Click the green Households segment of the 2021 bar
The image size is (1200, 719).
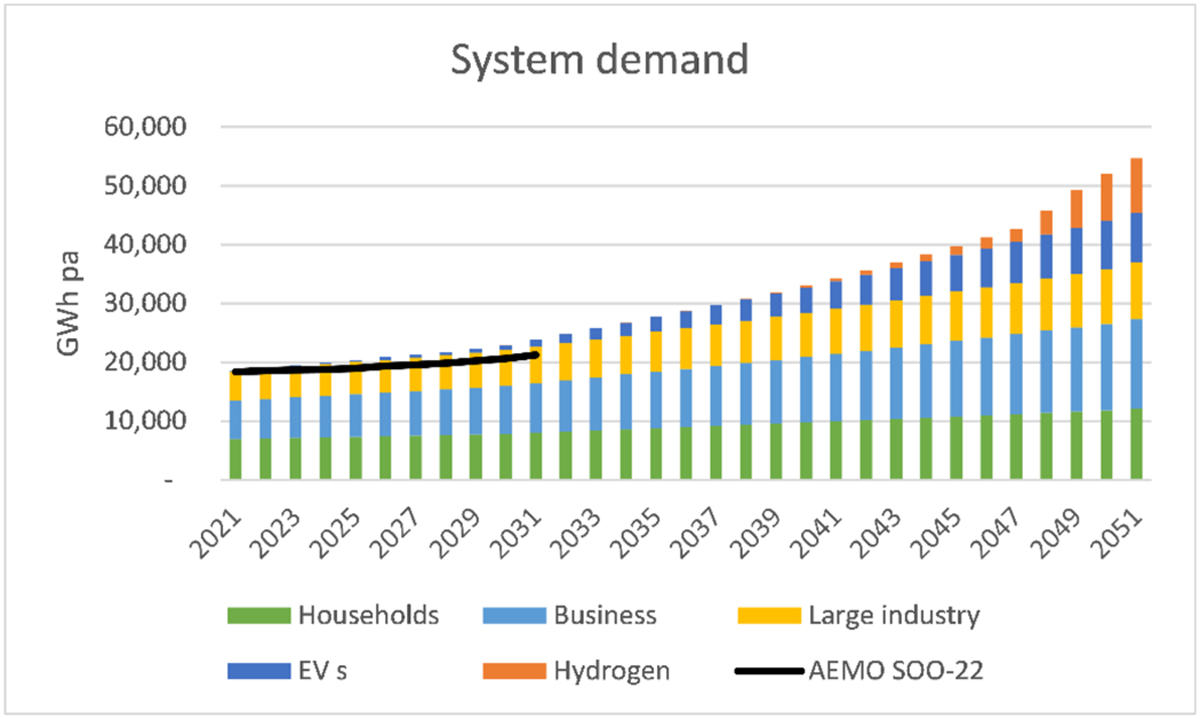(x=236, y=460)
